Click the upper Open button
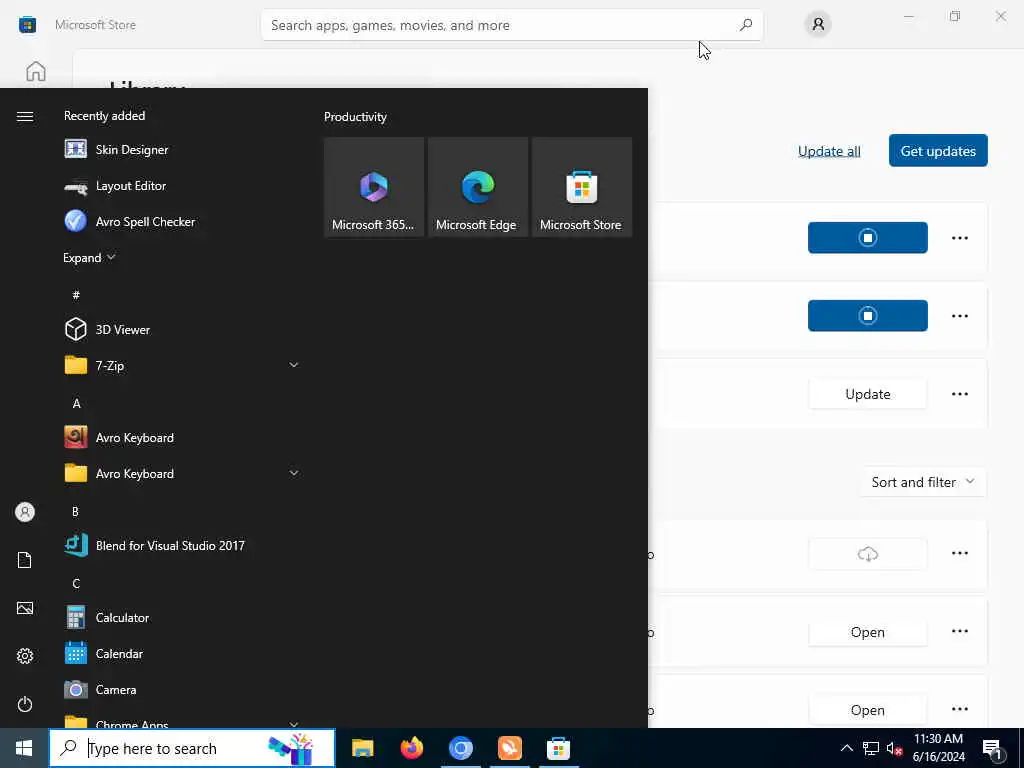 867,632
